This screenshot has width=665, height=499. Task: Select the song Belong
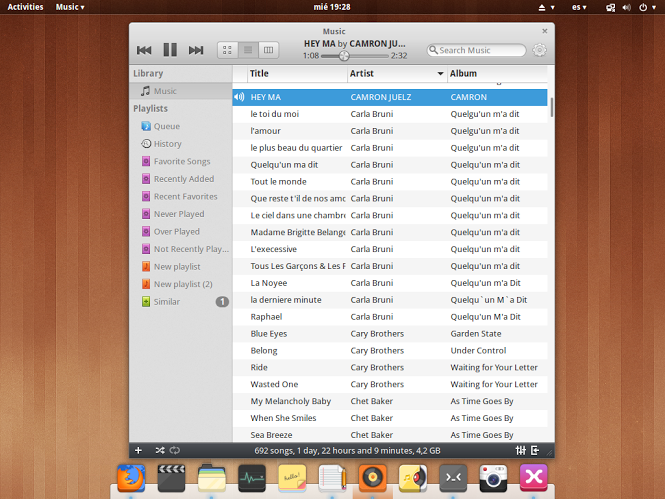pos(390,351)
